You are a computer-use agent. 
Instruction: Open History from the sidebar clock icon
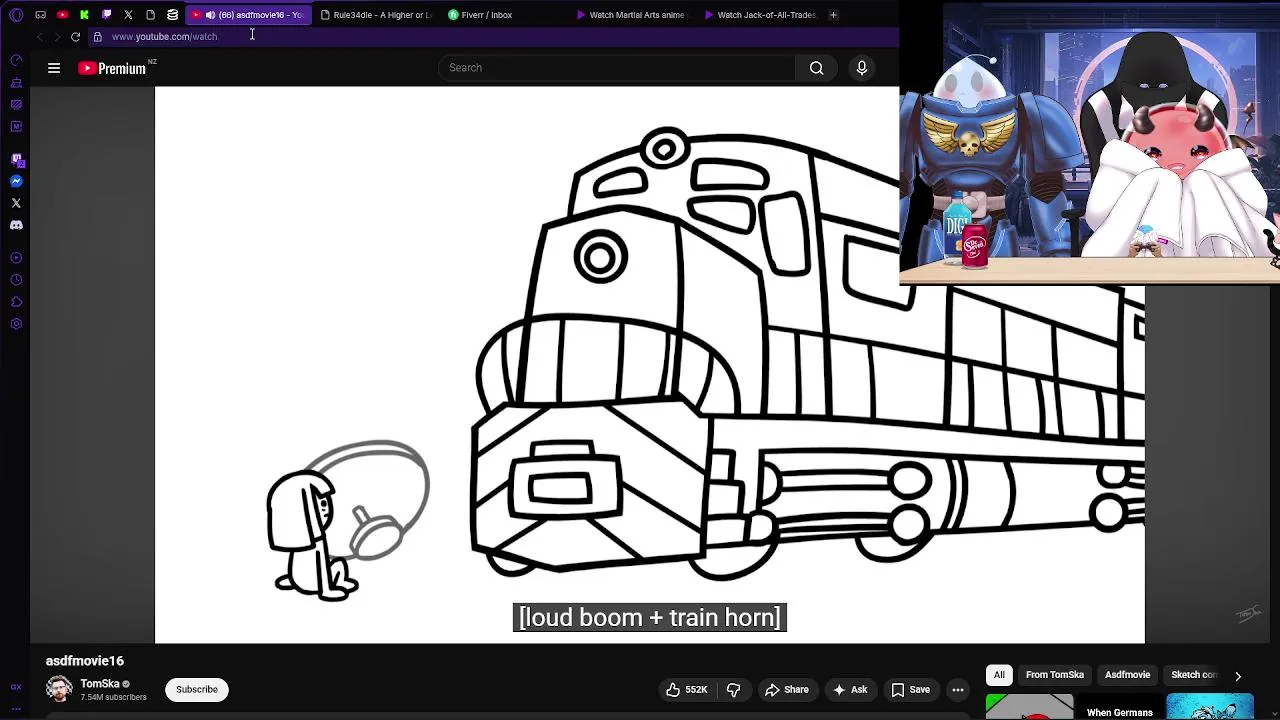(16, 280)
